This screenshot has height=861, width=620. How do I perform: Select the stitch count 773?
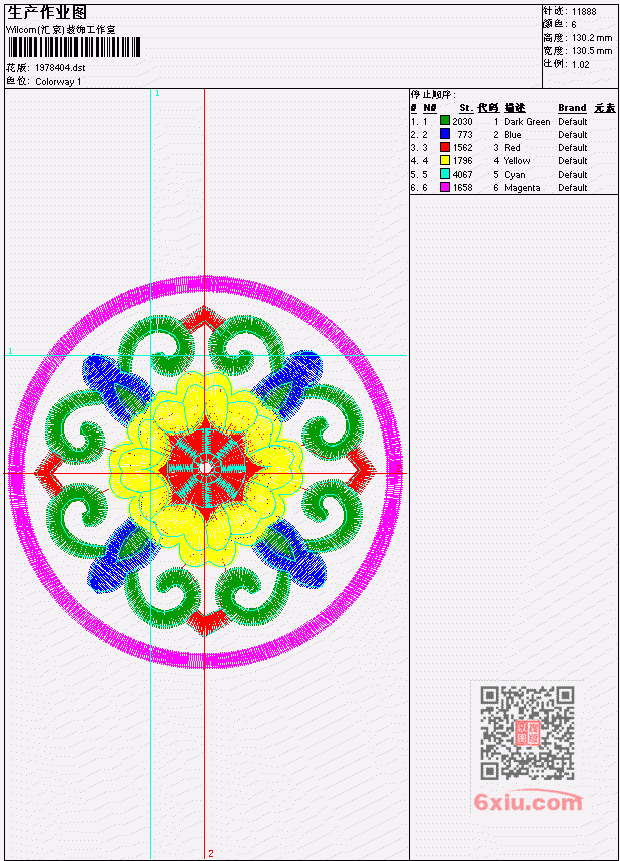coord(465,135)
